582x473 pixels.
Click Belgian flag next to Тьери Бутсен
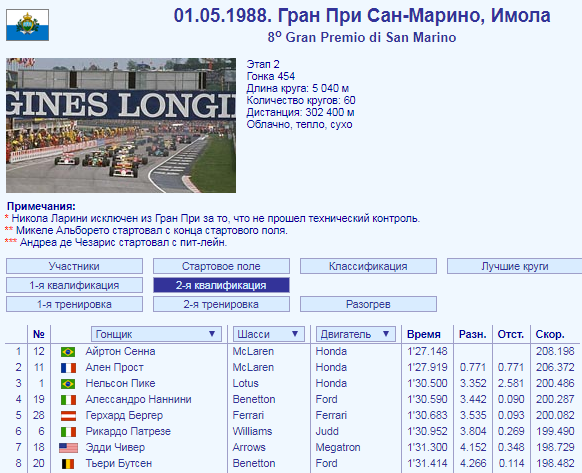(x=68, y=463)
